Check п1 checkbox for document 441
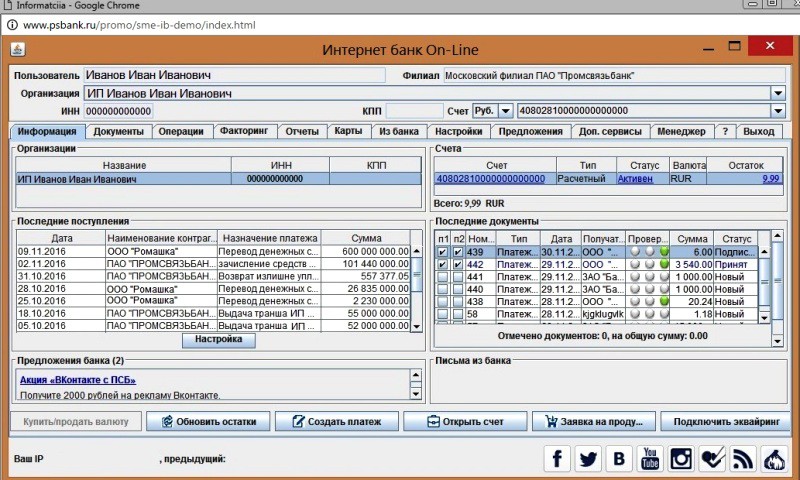The image size is (800, 480). tap(443, 277)
